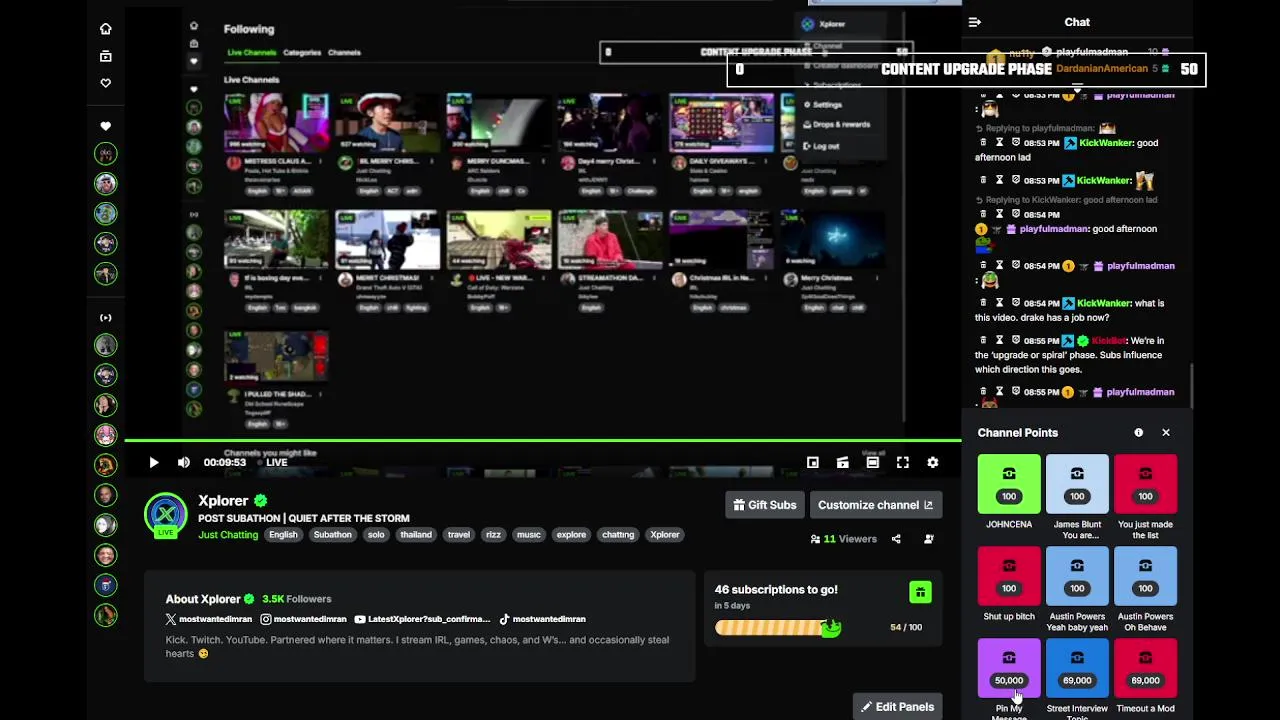Jump to LIVE in the player
The height and width of the screenshot is (720, 1280).
pyautogui.click(x=276, y=462)
